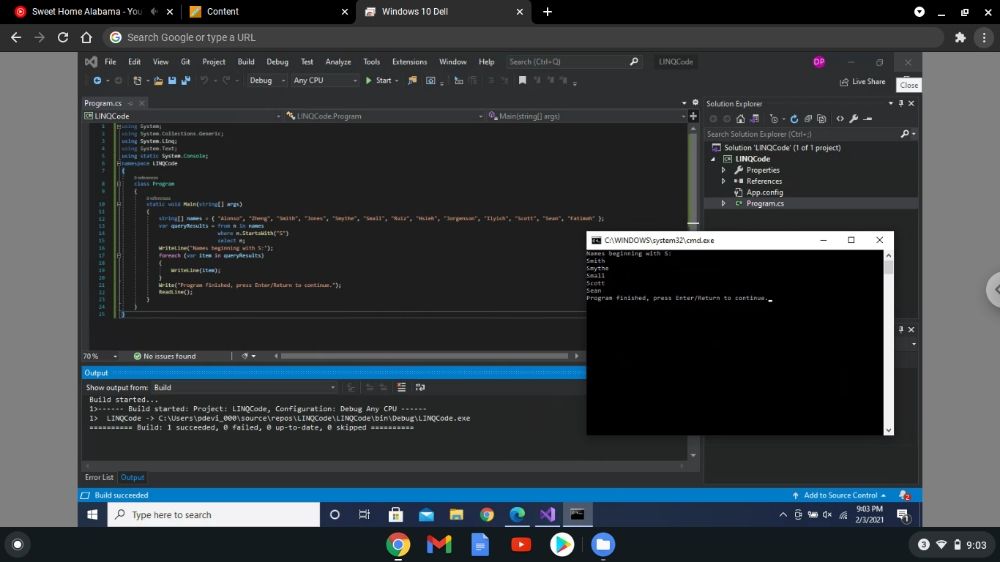The image size is (1000, 562).
Task: Click the Save icon in Visual Studio toolbar
Action: (172, 80)
